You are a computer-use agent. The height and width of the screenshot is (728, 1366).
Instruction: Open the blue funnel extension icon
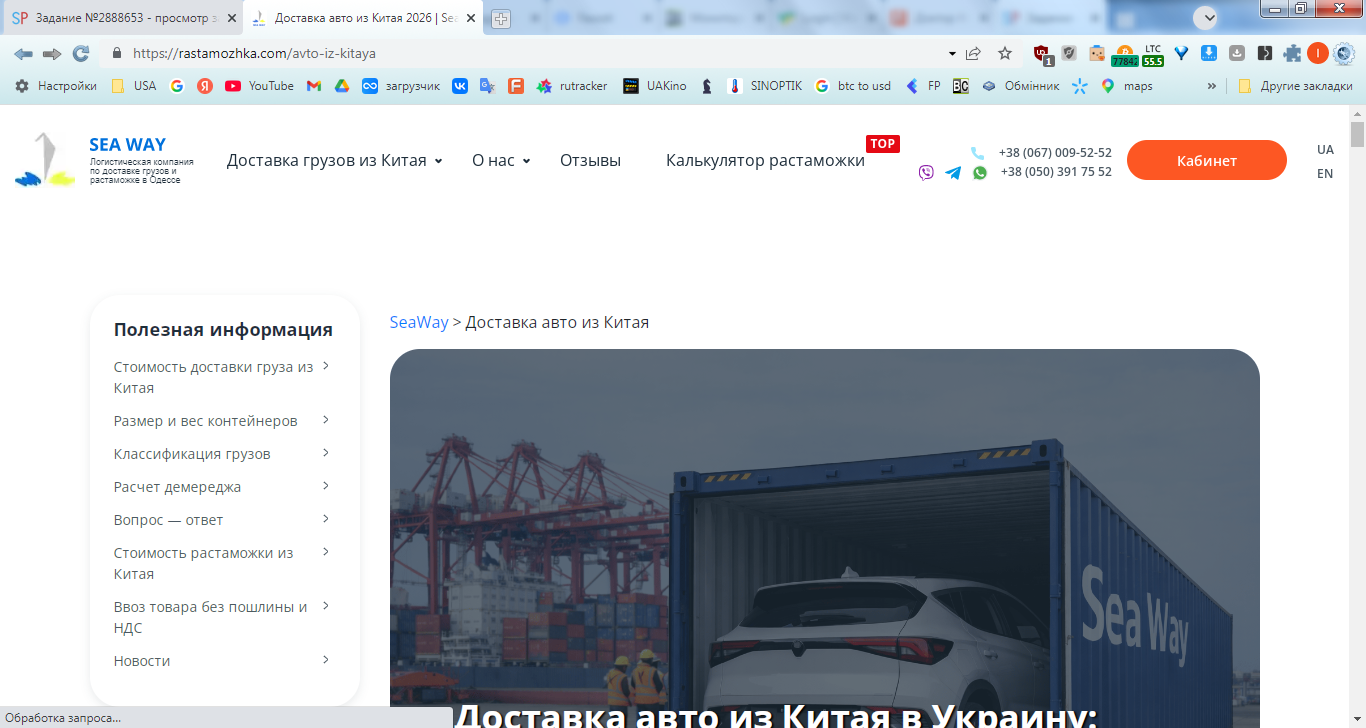coord(1181,54)
